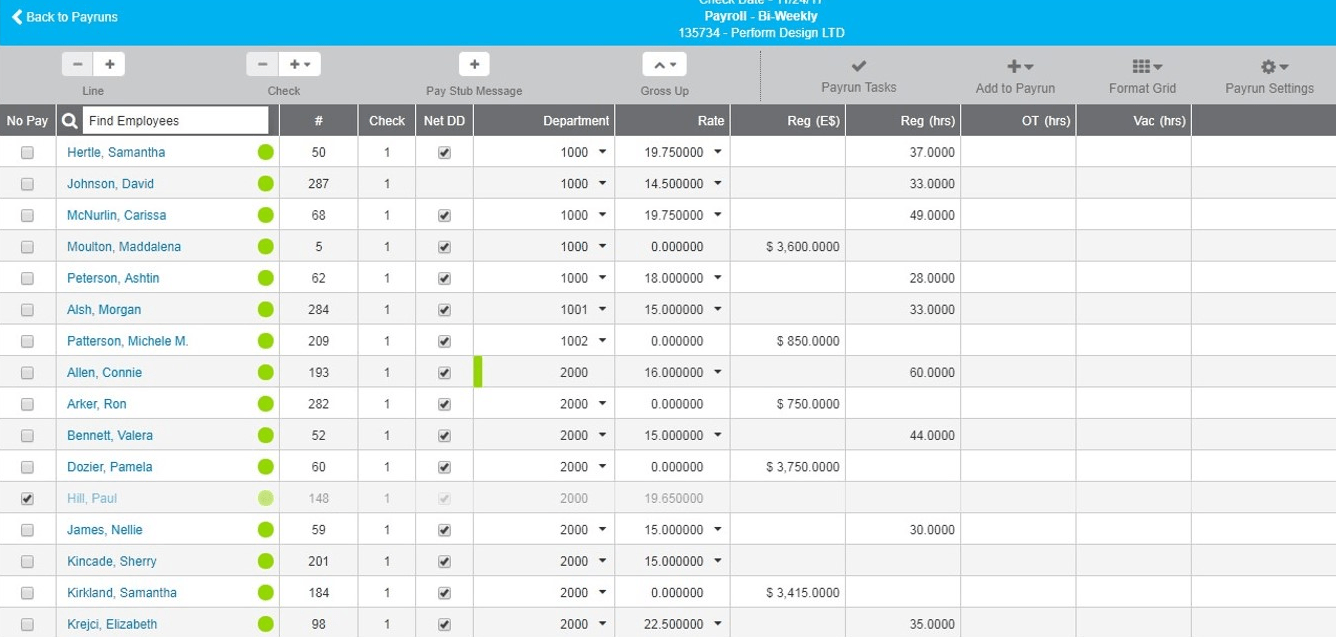Open employee Moulton, Maddalena
Screen dimensions: 1336x637
[x=124, y=247]
